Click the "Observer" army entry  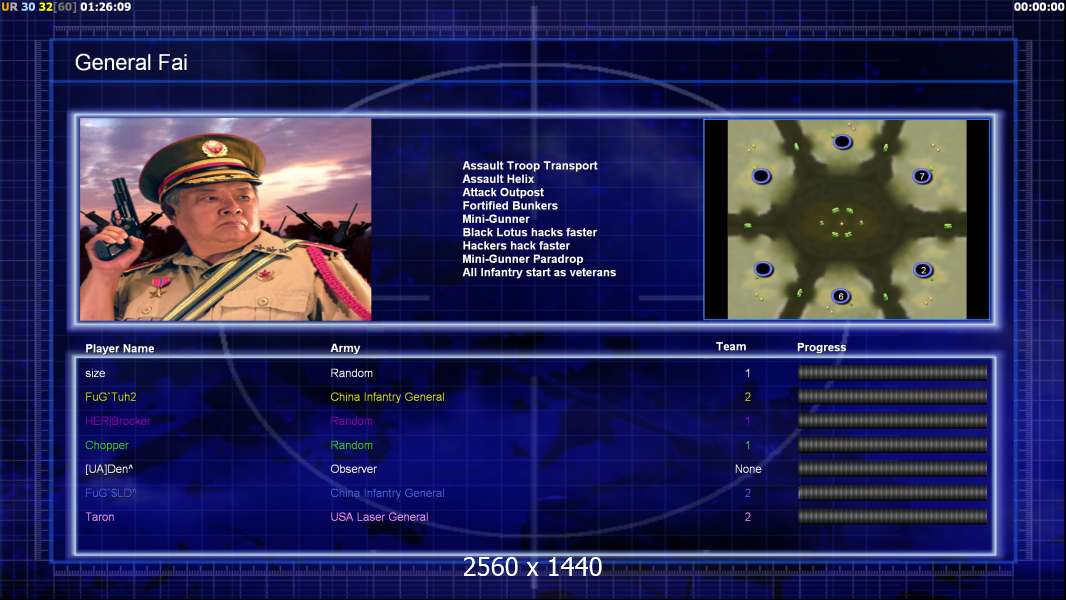[x=354, y=469]
